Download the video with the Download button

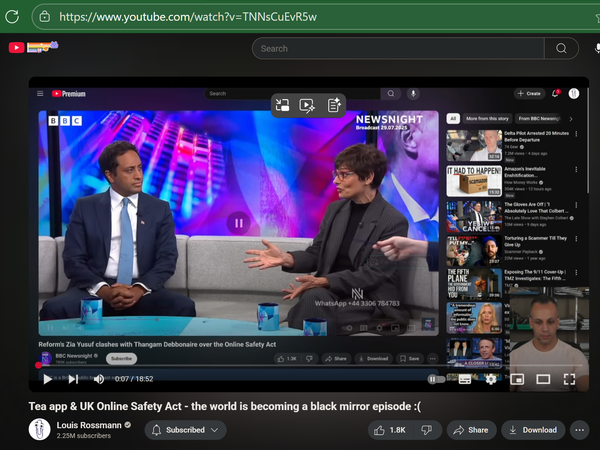533,430
